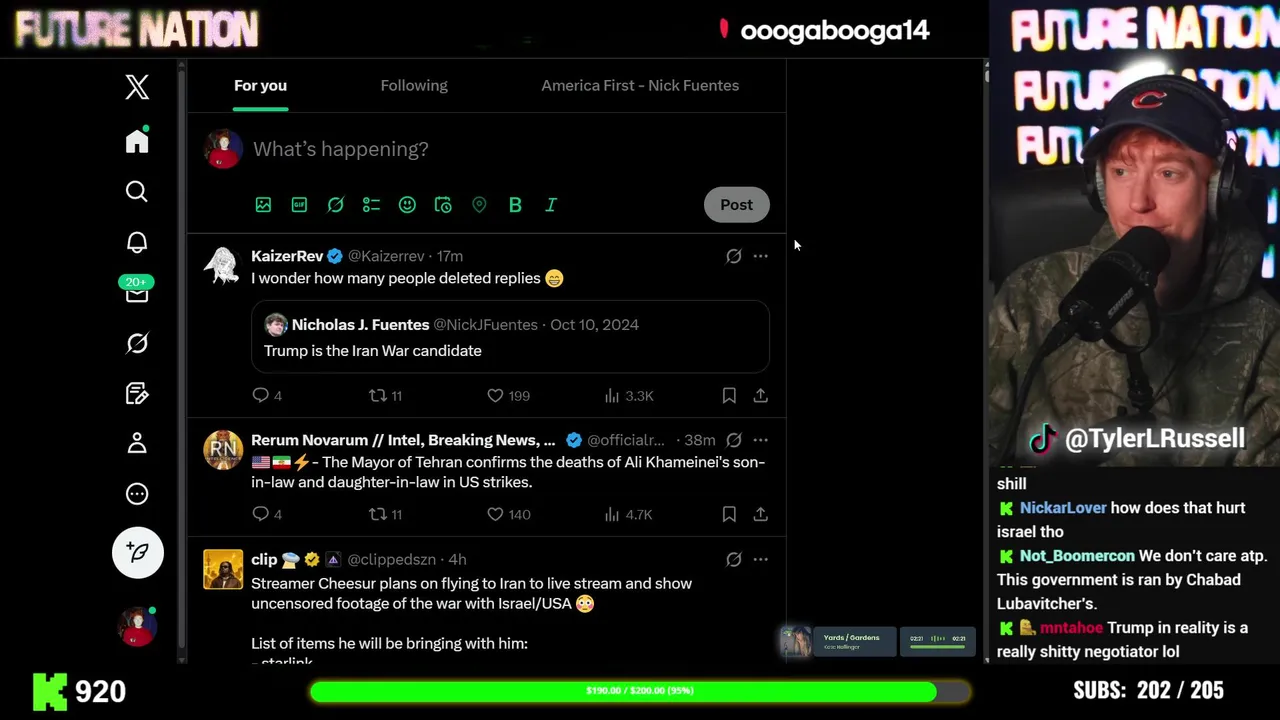This screenshot has height=720, width=1280.
Task: Switch to the For you tab
Action: 260,85
